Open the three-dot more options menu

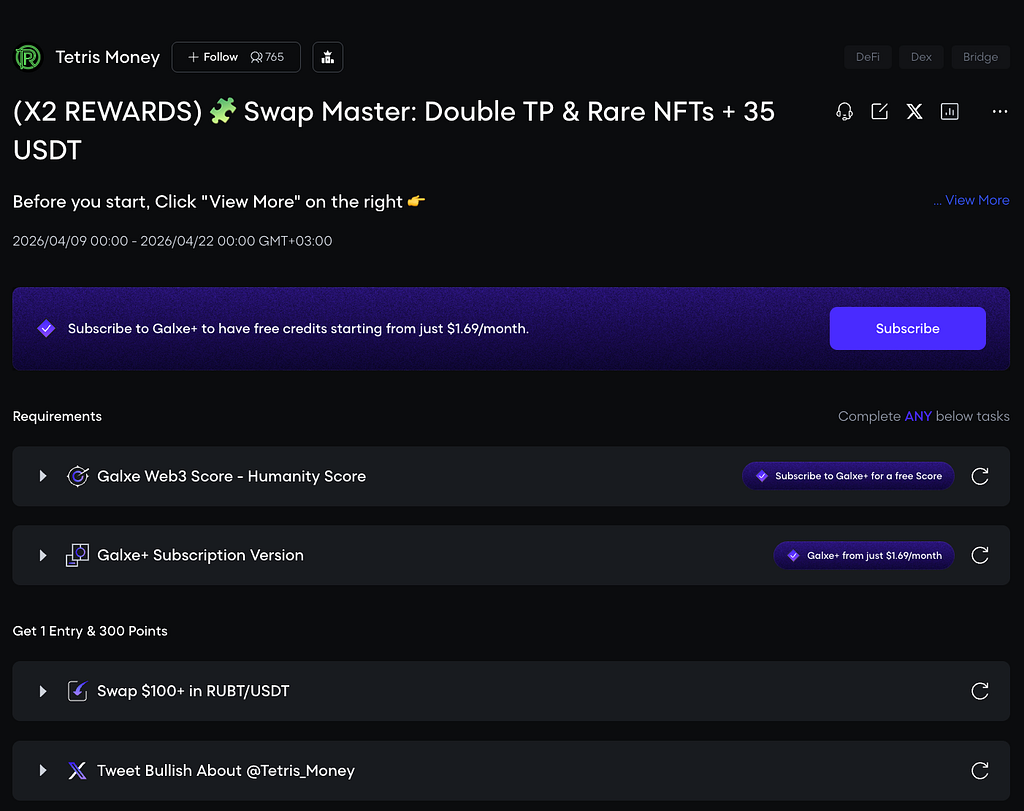[x=1000, y=112]
